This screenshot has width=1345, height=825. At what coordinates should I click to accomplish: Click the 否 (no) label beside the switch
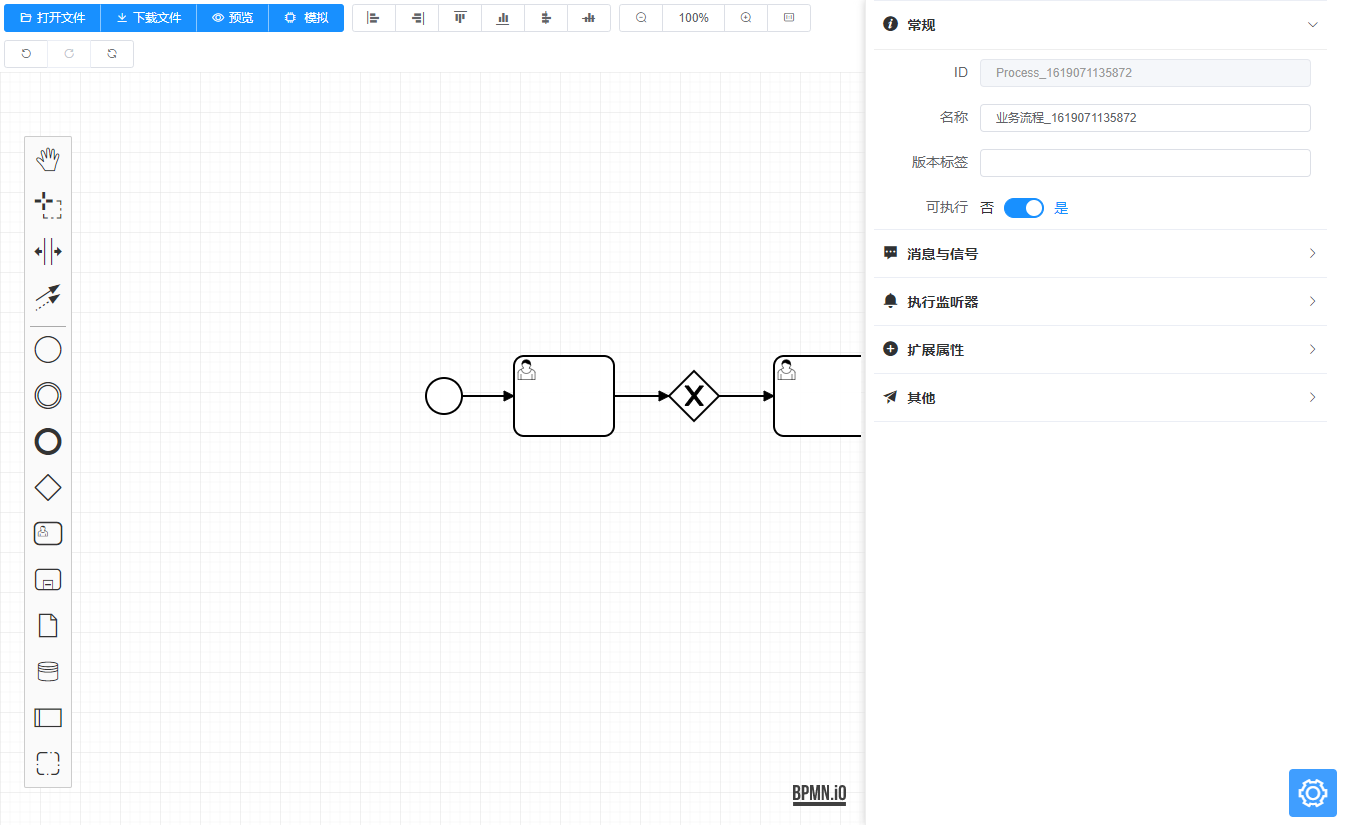(987, 208)
